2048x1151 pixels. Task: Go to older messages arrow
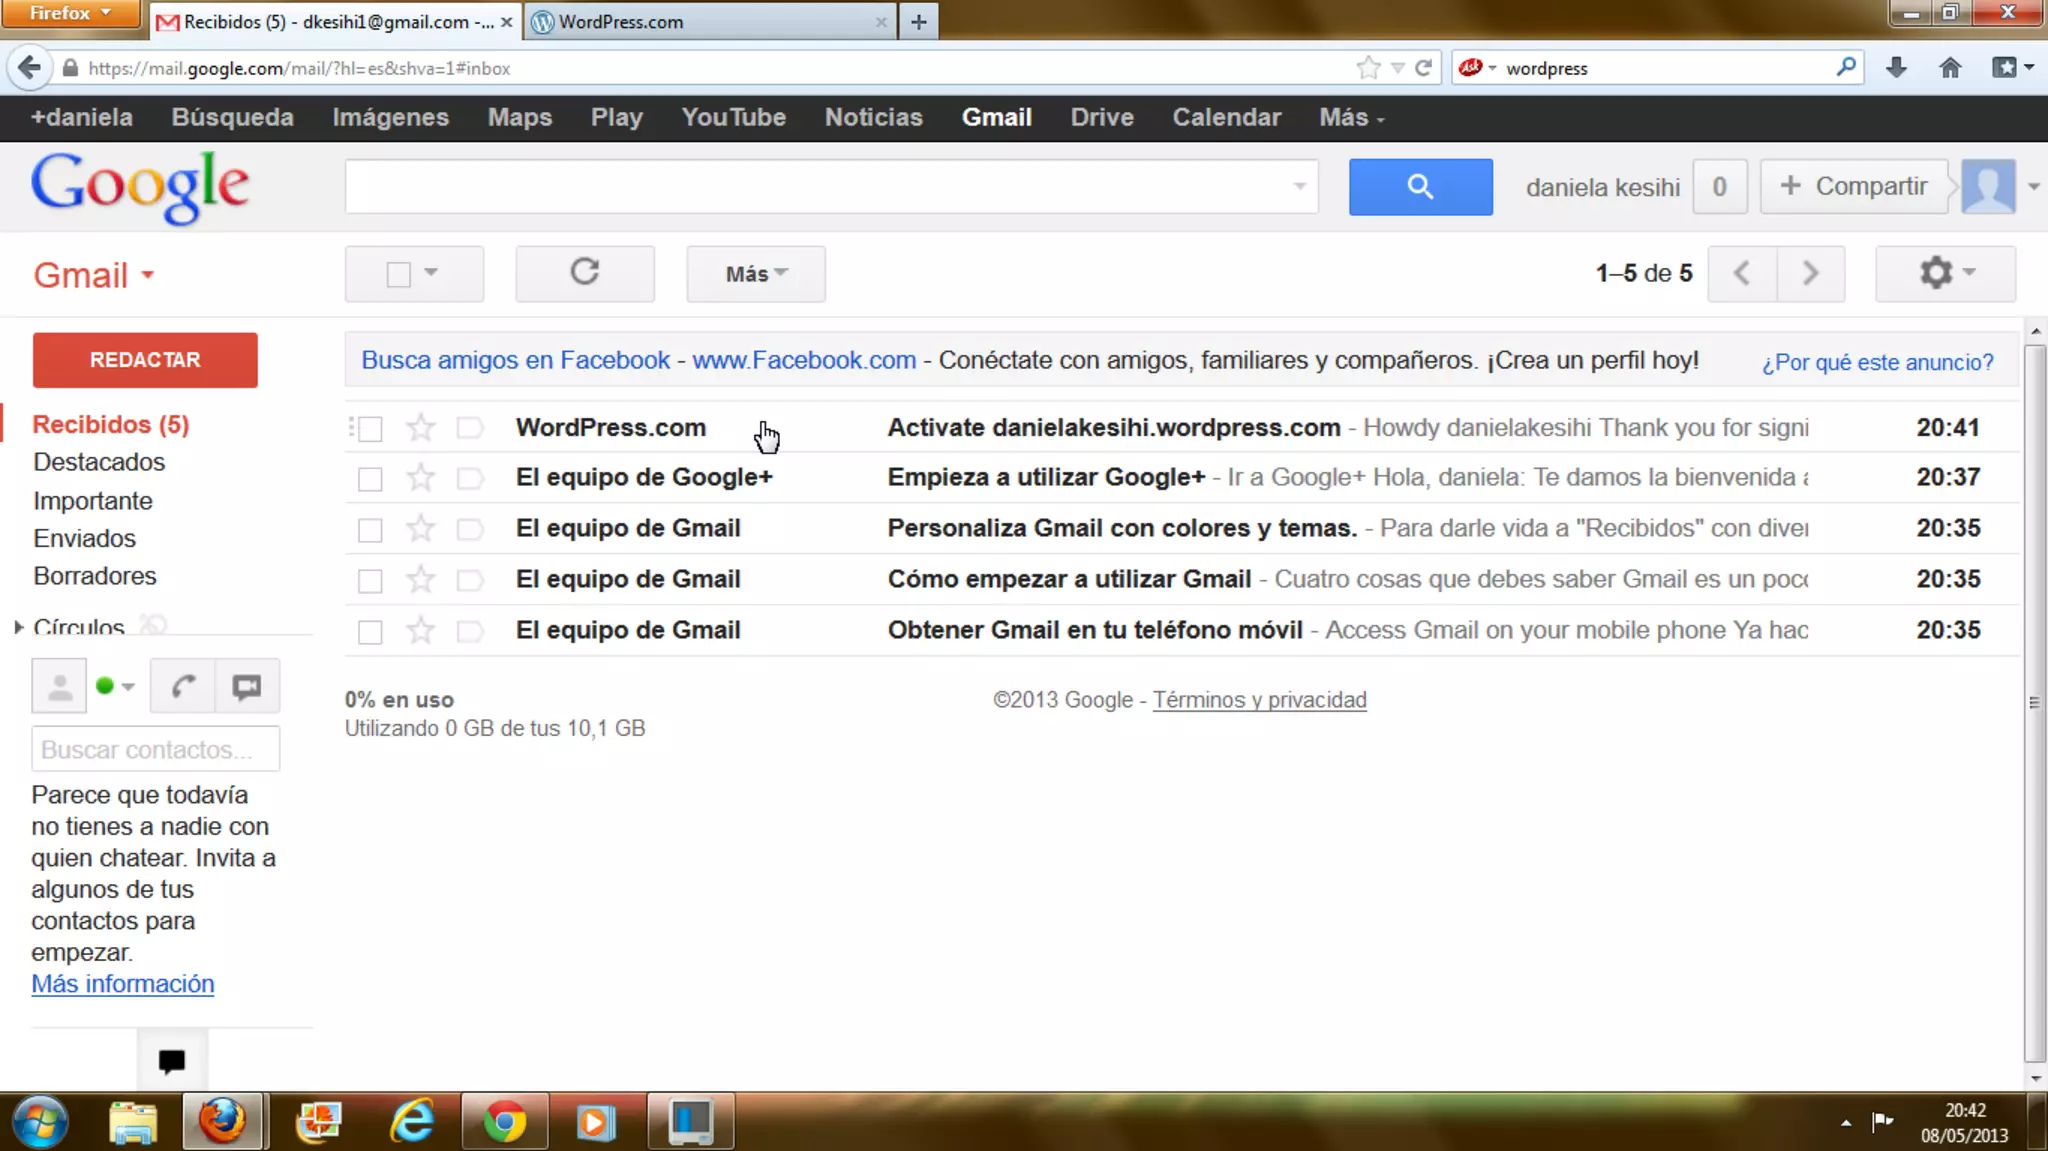tap(1810, 273)
